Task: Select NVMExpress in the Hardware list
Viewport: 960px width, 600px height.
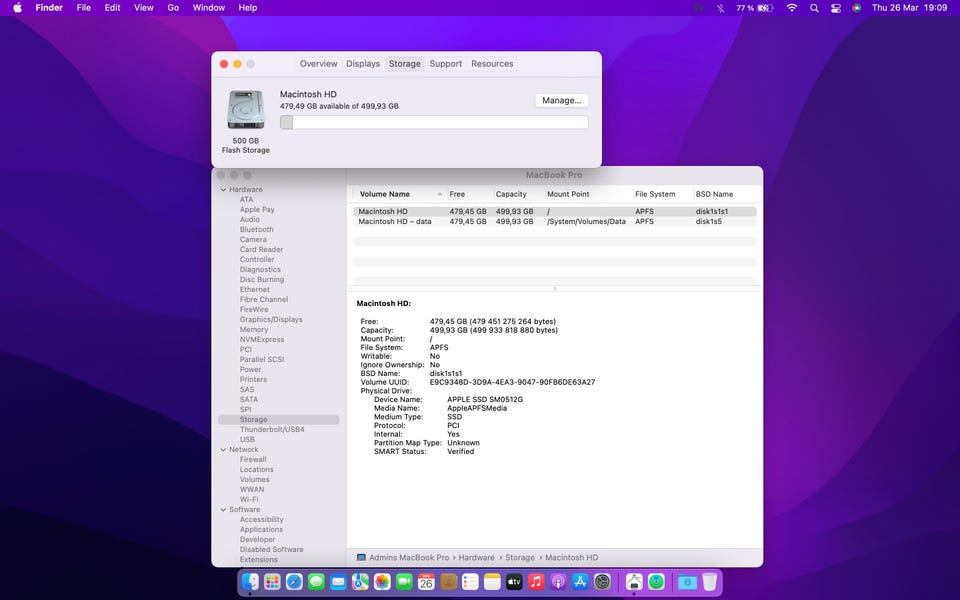Action: coord(261,339)
